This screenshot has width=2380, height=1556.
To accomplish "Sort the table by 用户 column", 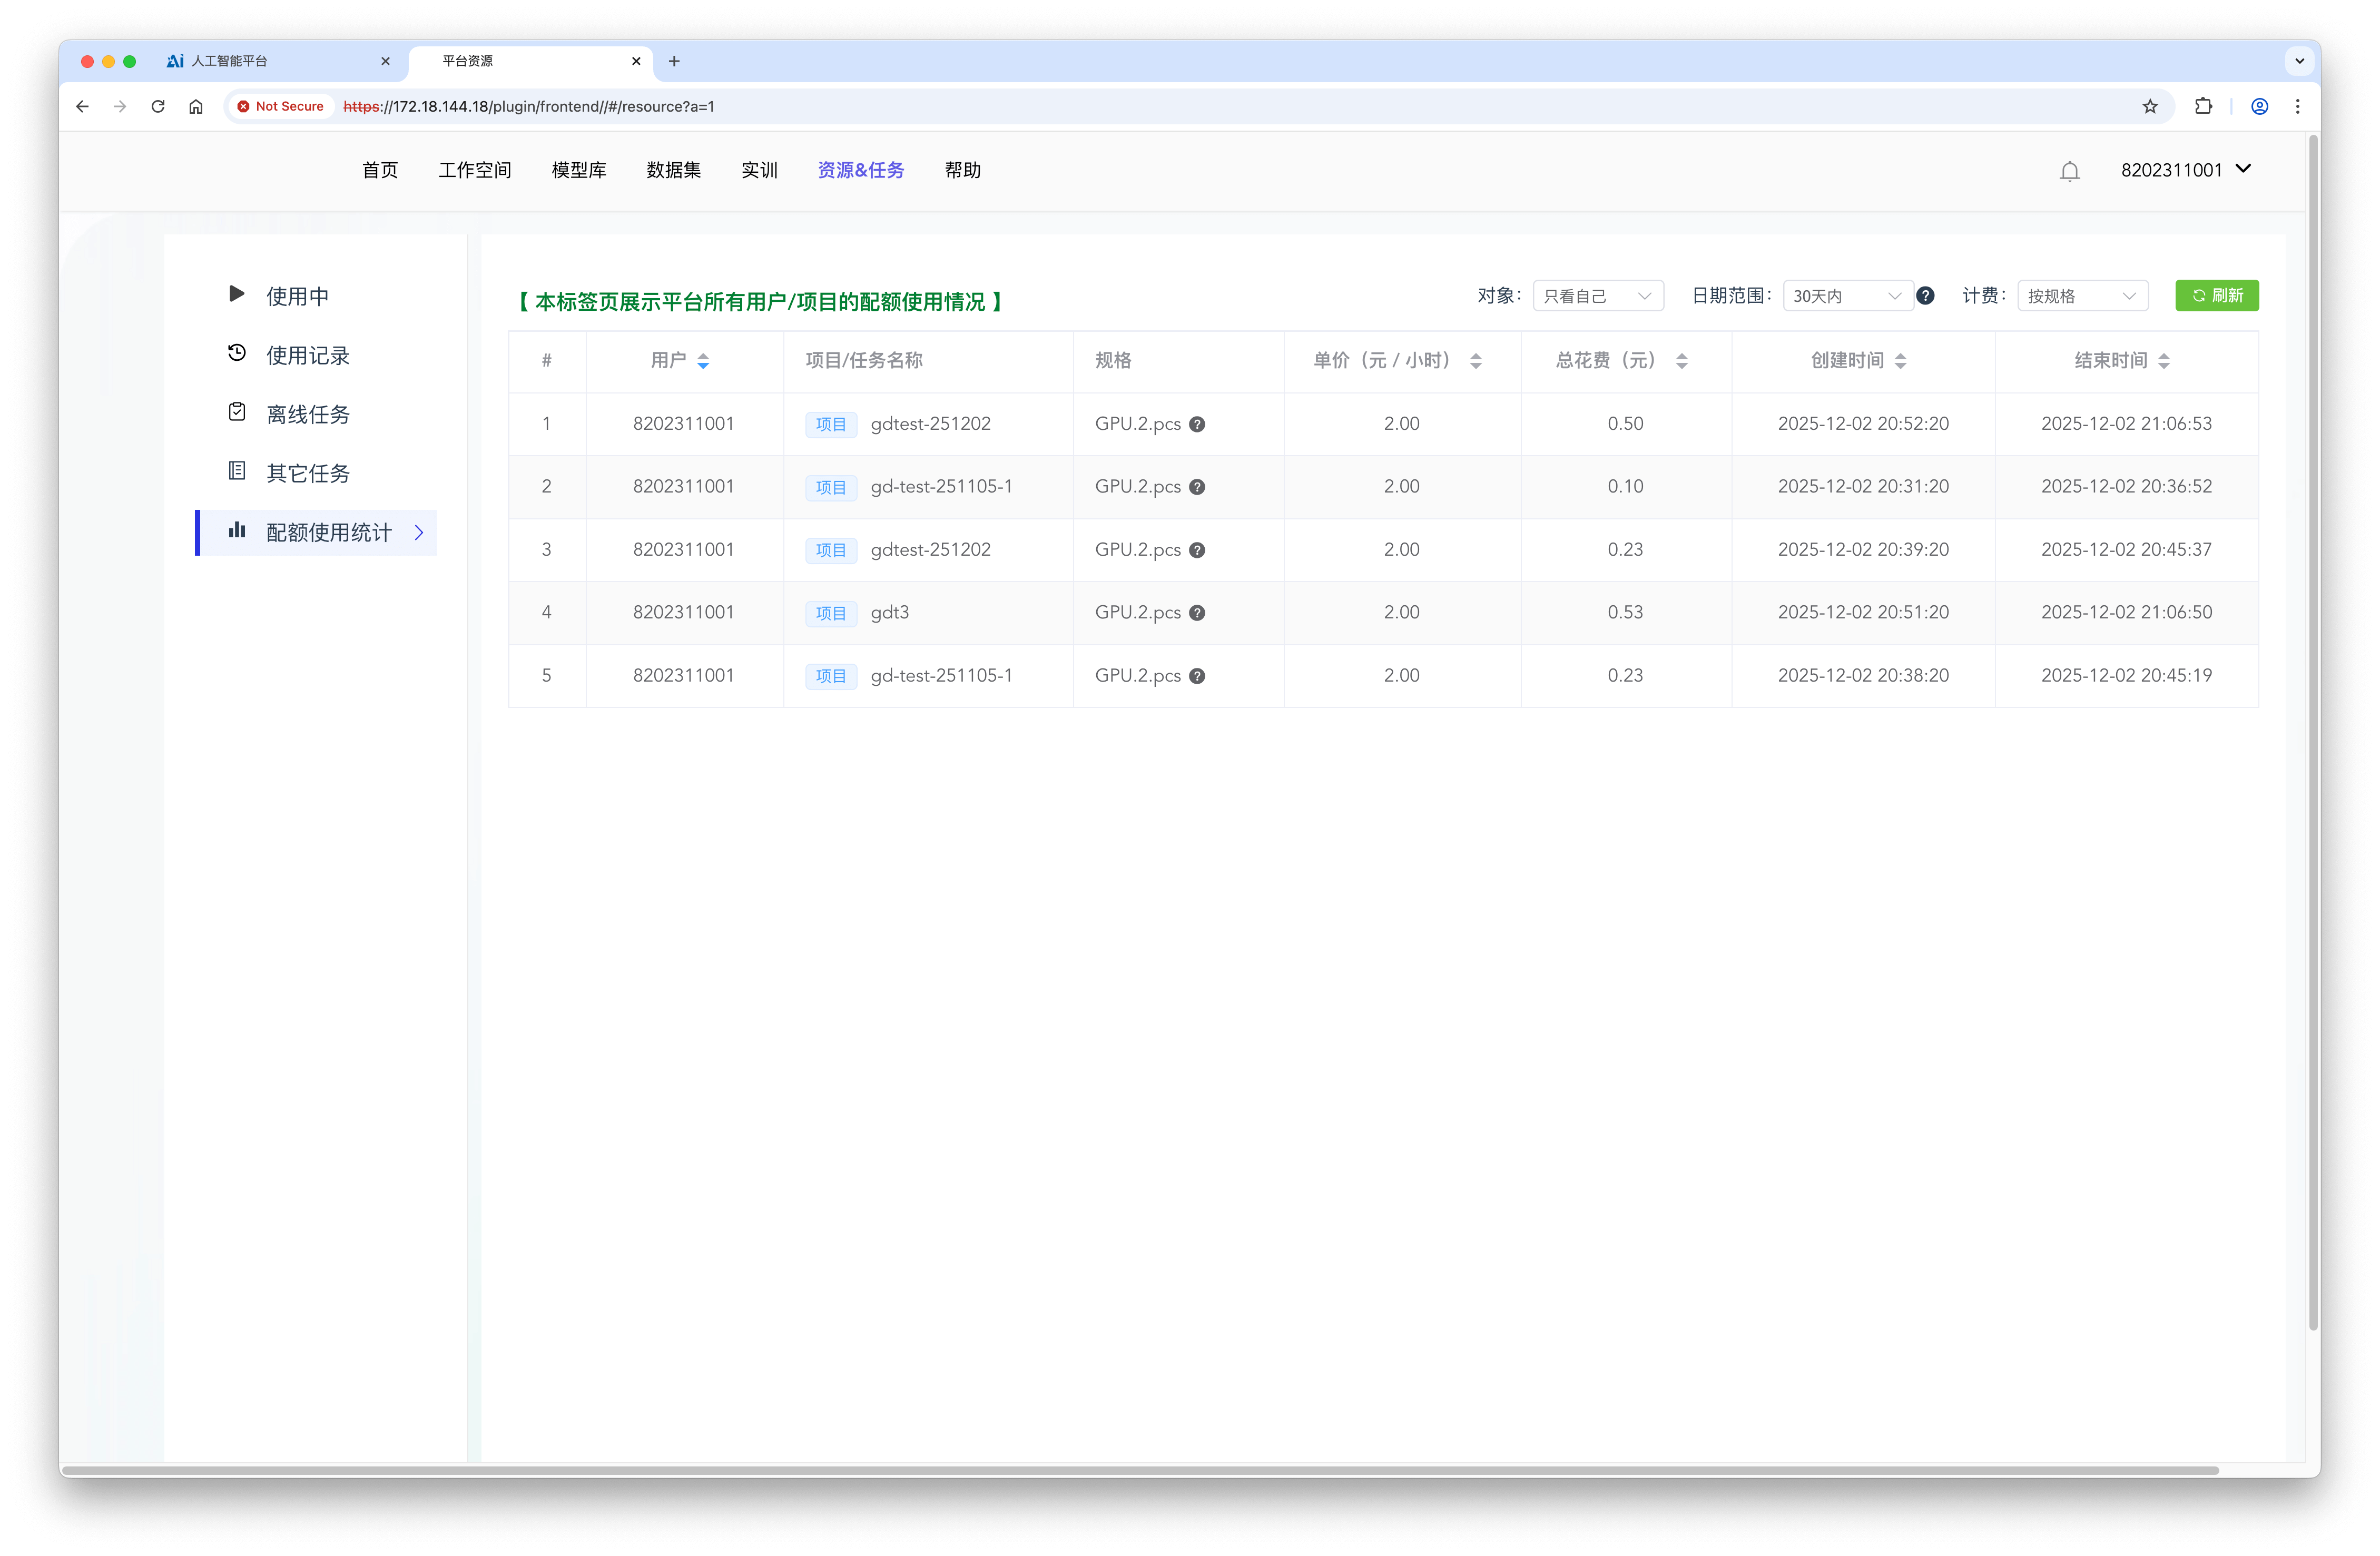I will click(x=703, y=361).
